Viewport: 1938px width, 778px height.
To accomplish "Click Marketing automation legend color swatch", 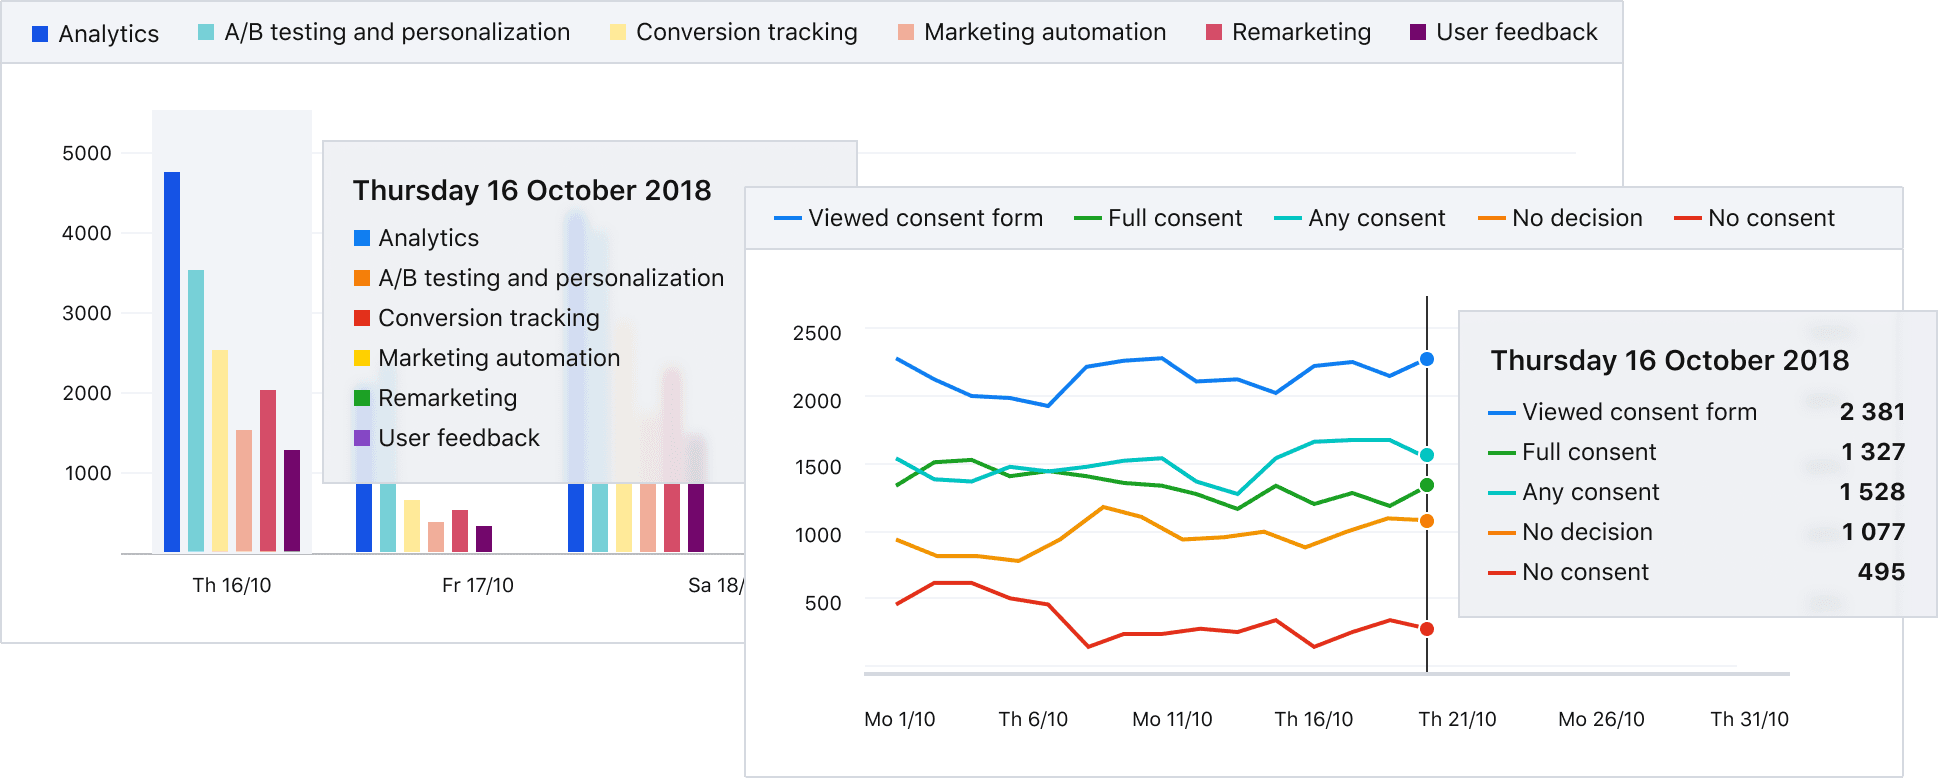I will pyautogui.click(x=906, y=32).
